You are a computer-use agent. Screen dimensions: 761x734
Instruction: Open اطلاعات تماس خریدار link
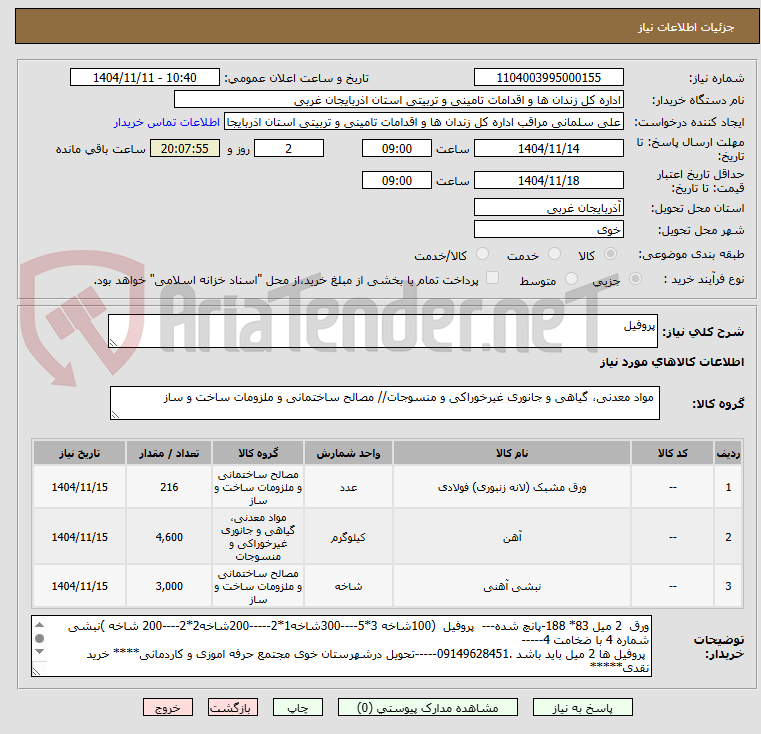(x=167, y=122)
